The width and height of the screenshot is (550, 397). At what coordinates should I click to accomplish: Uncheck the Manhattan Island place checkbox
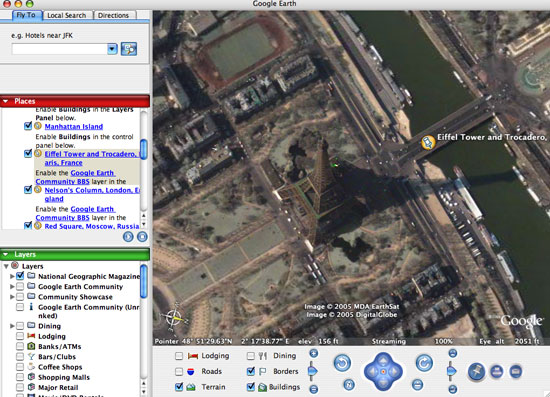tap(28, 126)
